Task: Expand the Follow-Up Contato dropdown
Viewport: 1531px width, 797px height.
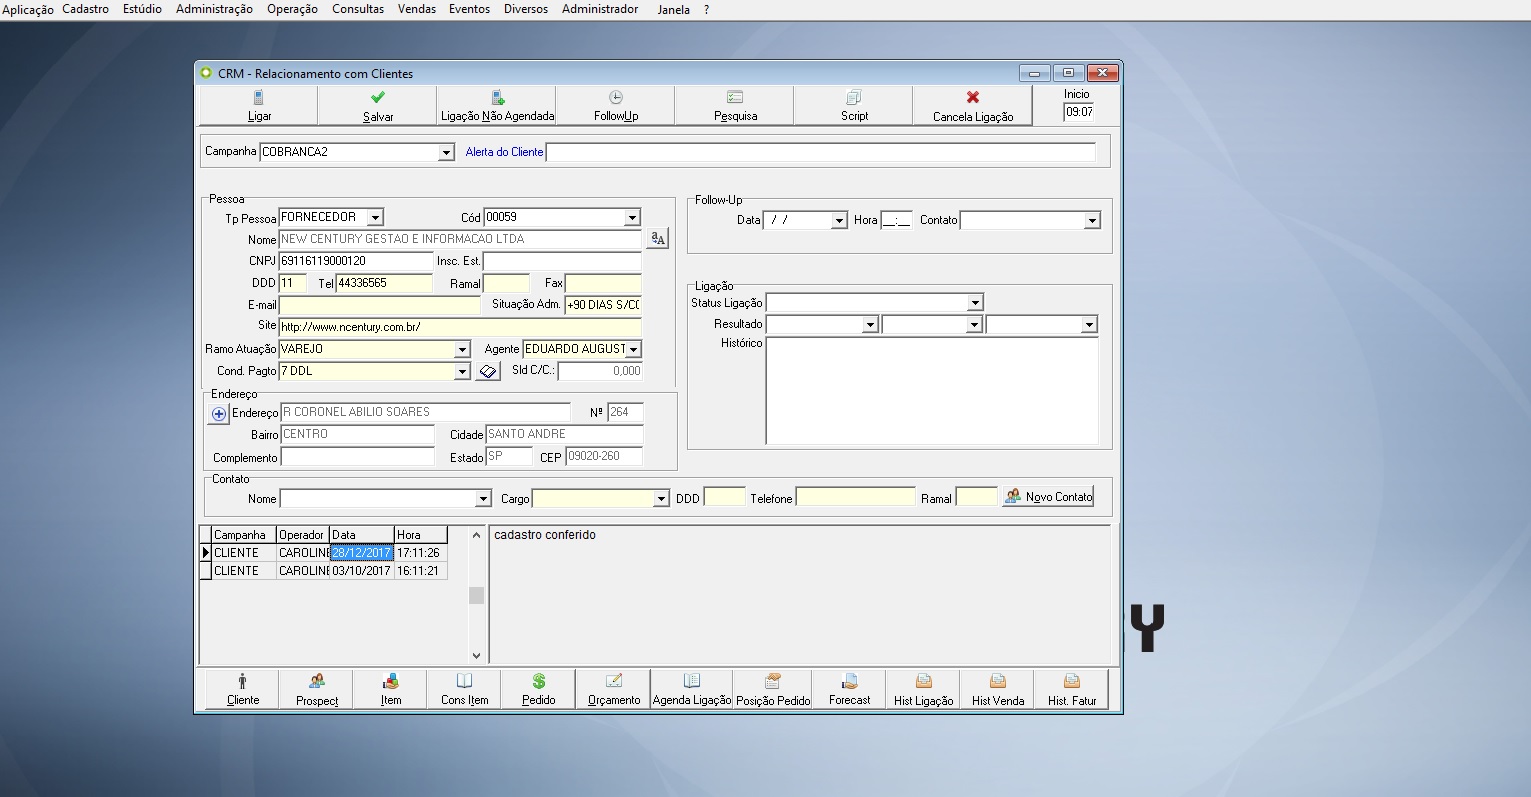Action: (1092, 221)
